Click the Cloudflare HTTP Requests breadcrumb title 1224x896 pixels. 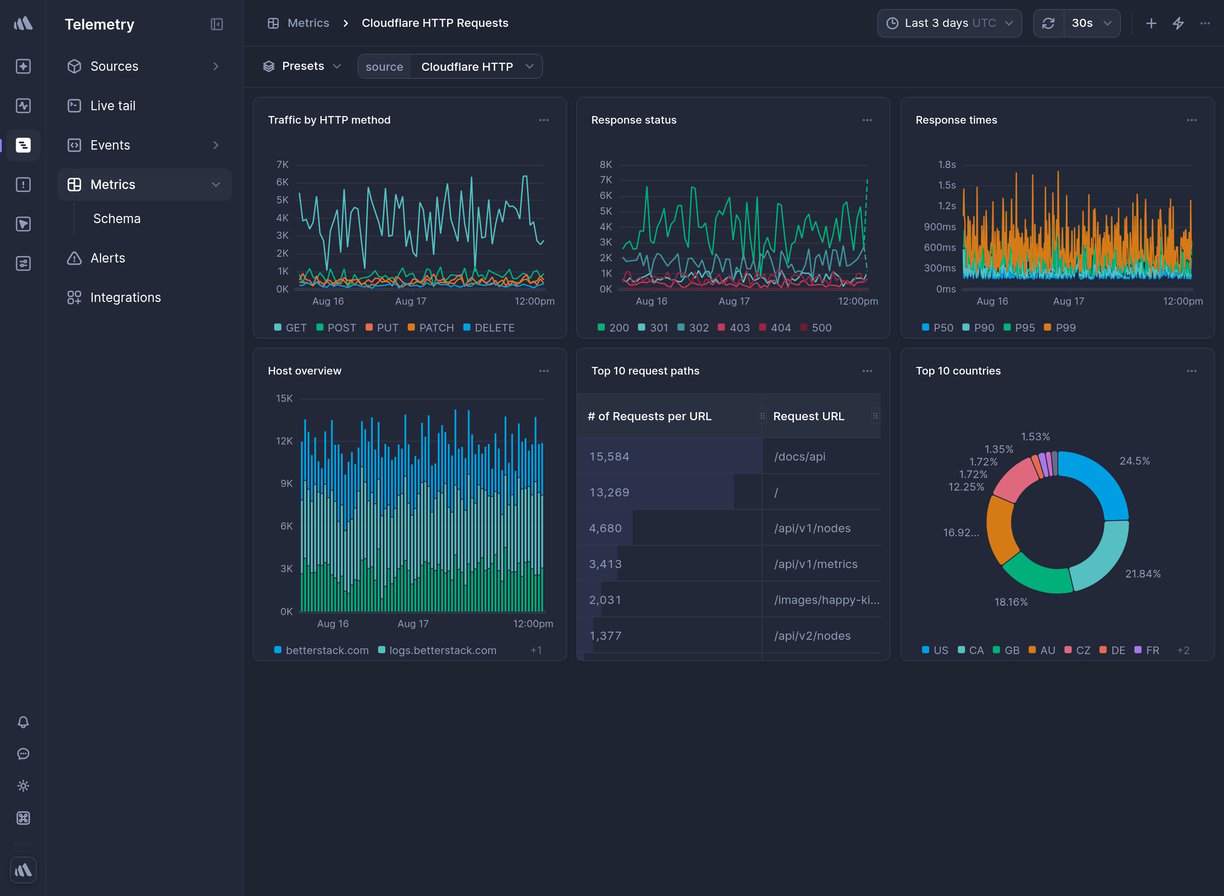tap(435, 23)
